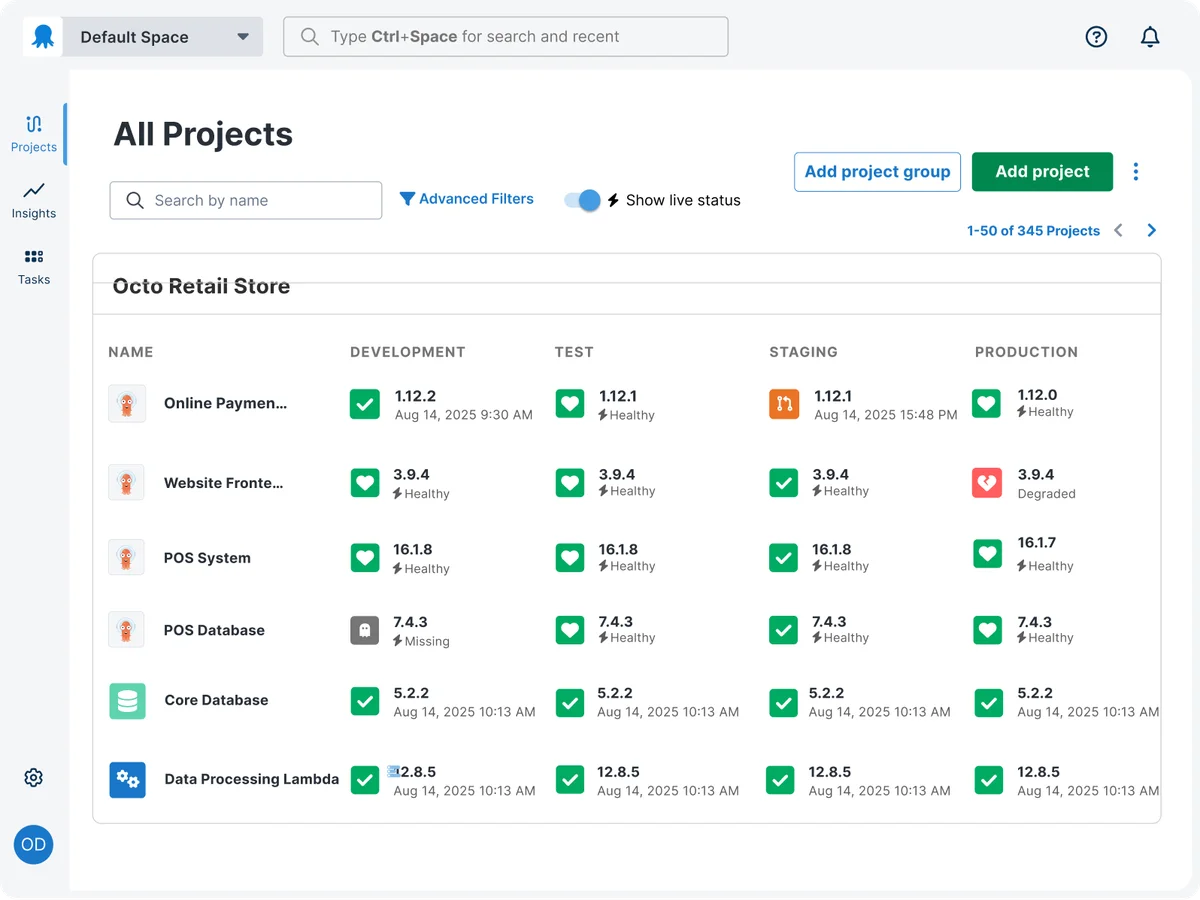Viewport: 1200px width, 900px height.
Task: Click the Core Database project icon
Action: point(127,701)
